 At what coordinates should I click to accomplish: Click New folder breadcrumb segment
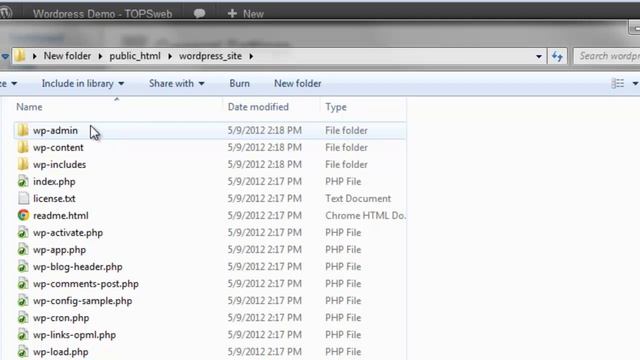click(x=67, y=56)
